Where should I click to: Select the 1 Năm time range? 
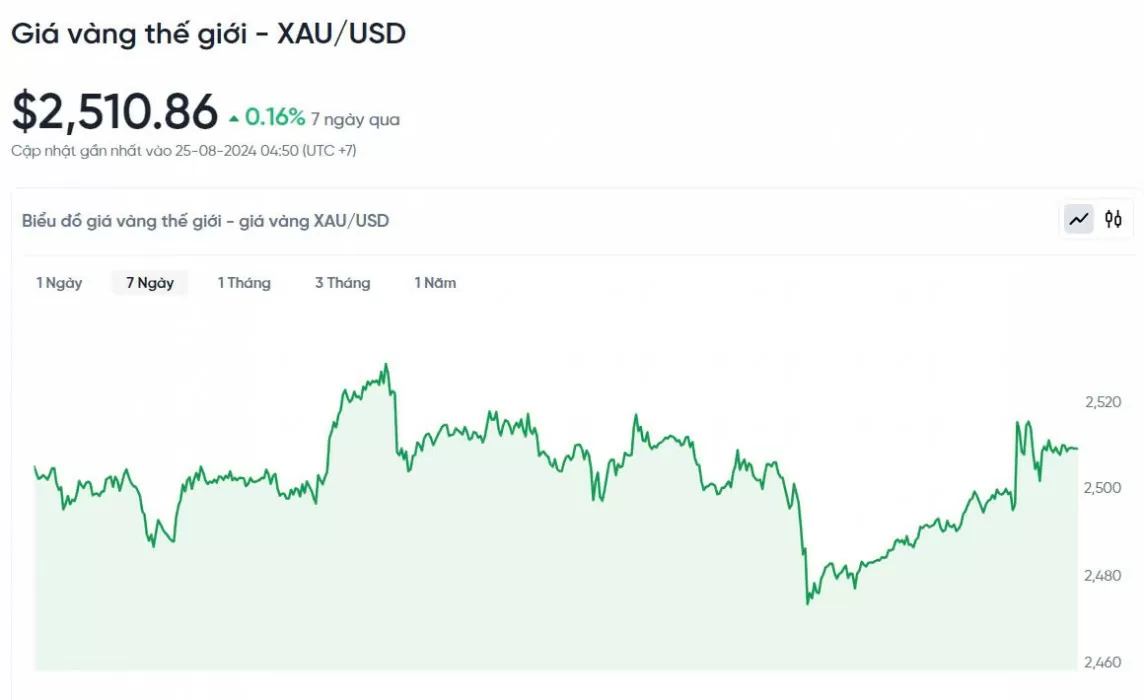pos(435,282)
